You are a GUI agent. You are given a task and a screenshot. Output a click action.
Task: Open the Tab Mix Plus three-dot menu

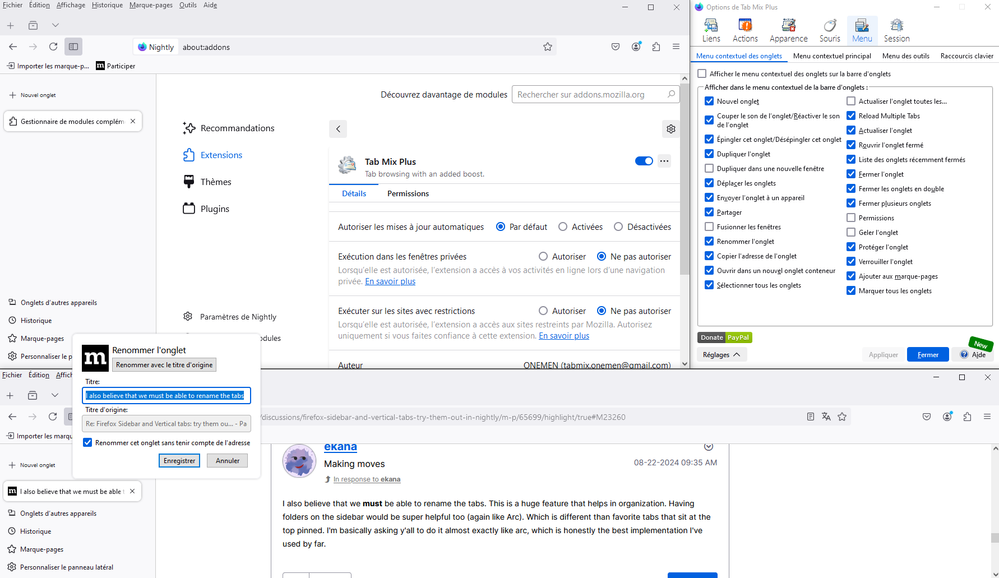coord(664,161)
